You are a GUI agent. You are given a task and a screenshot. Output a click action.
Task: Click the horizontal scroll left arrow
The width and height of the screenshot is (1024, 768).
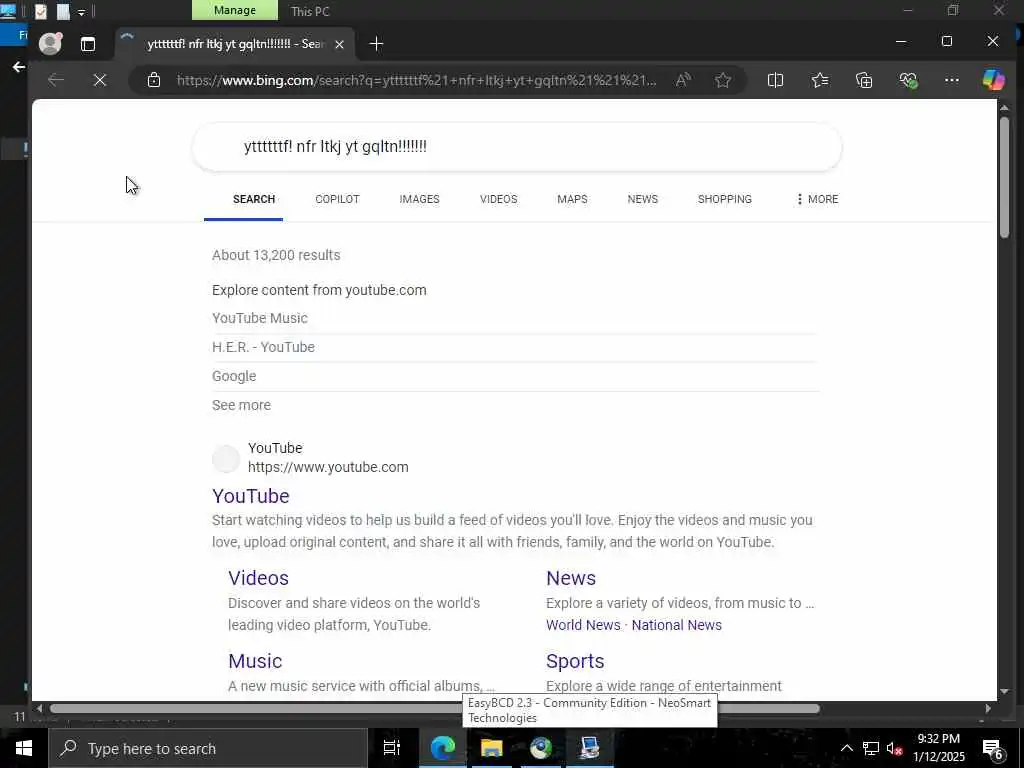39,709
